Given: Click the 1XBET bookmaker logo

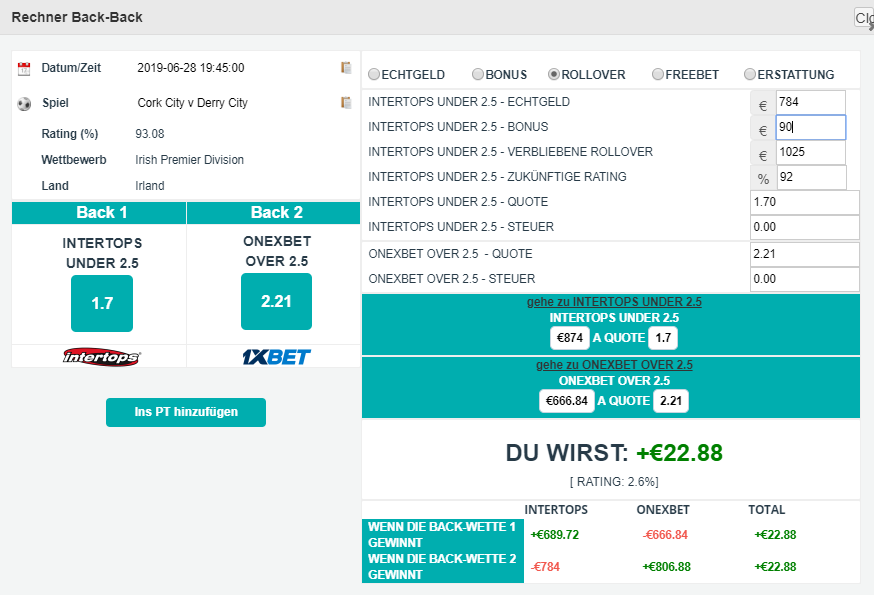Looking at the screenshot, I should coord(276,357).
